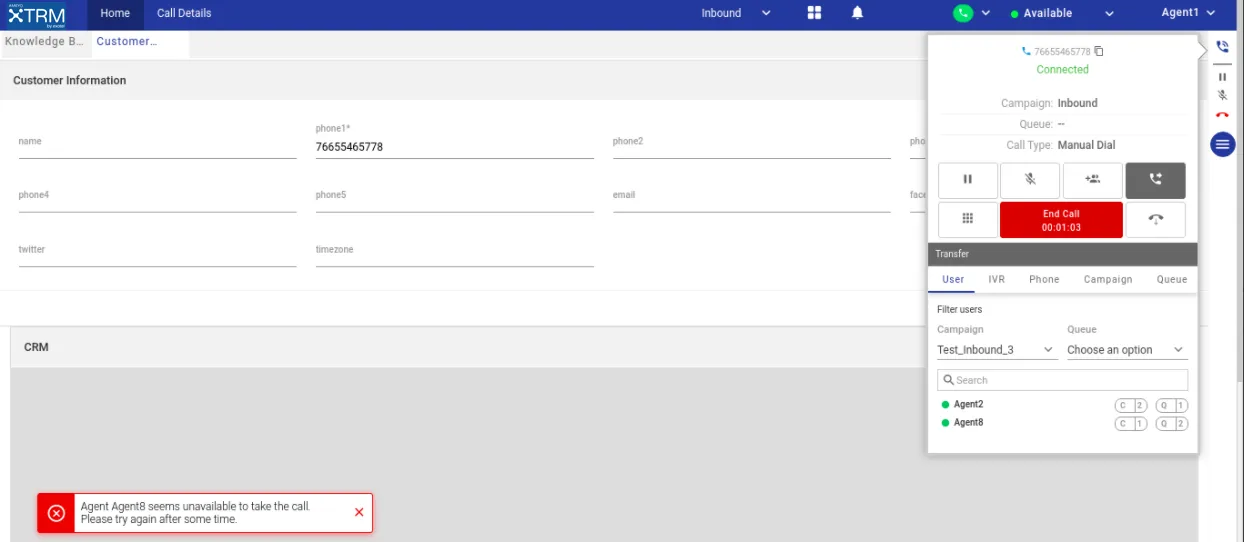Mute microphone in the call panel
This screenshot has height=542, width=1244.
tap(1030, 180)
